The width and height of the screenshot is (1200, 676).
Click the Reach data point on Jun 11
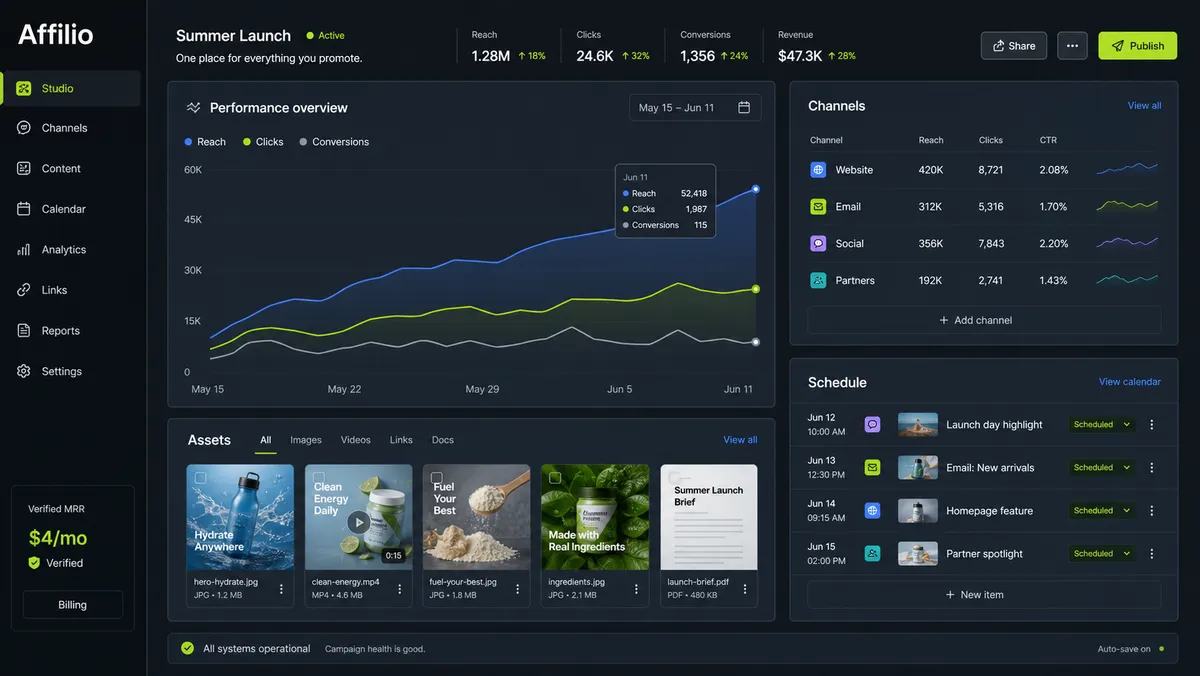click(755, 188)
